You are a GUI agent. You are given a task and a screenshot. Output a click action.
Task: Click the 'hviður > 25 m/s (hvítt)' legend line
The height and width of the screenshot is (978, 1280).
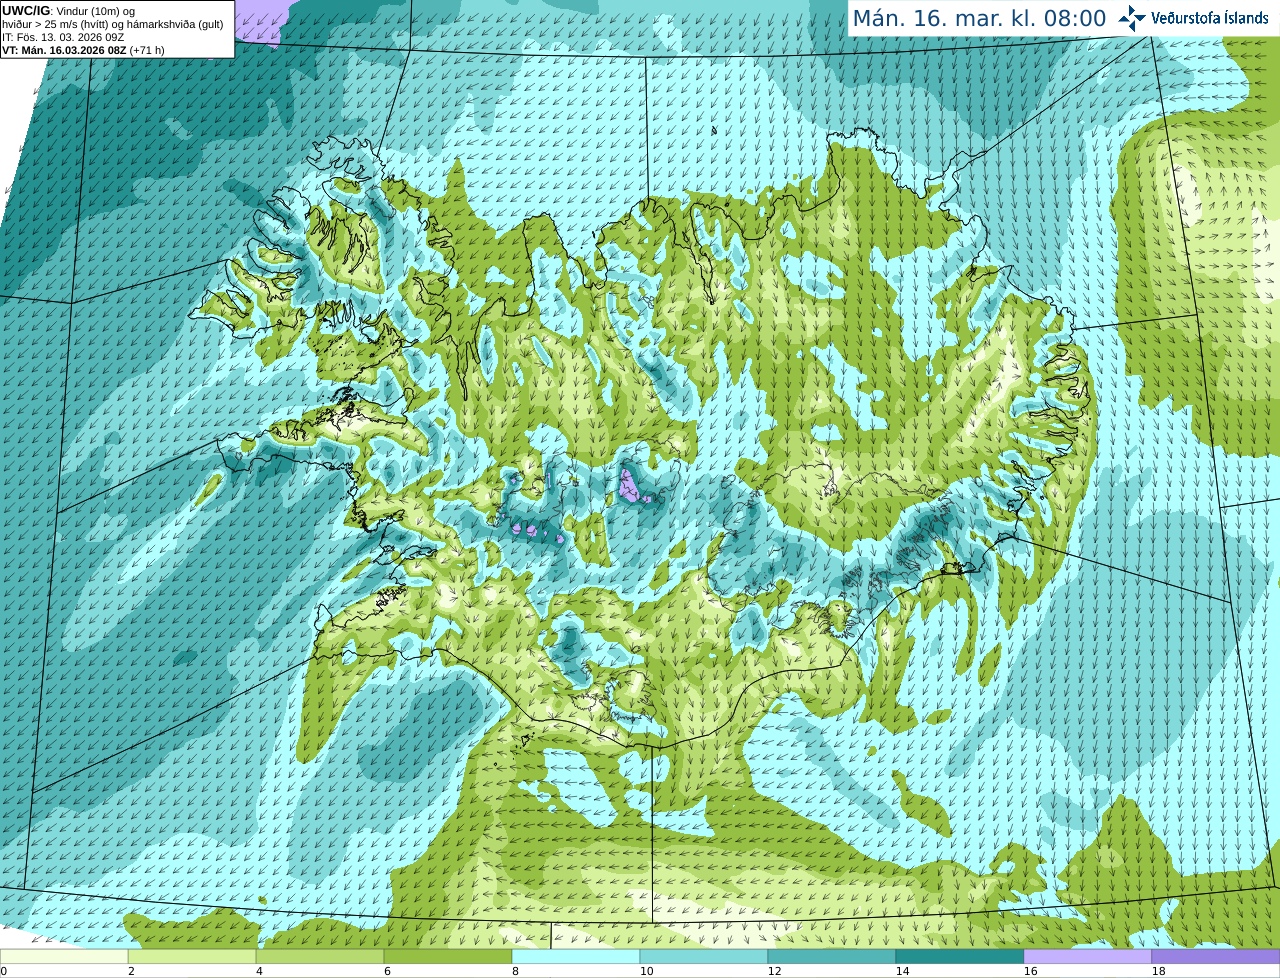112,24
